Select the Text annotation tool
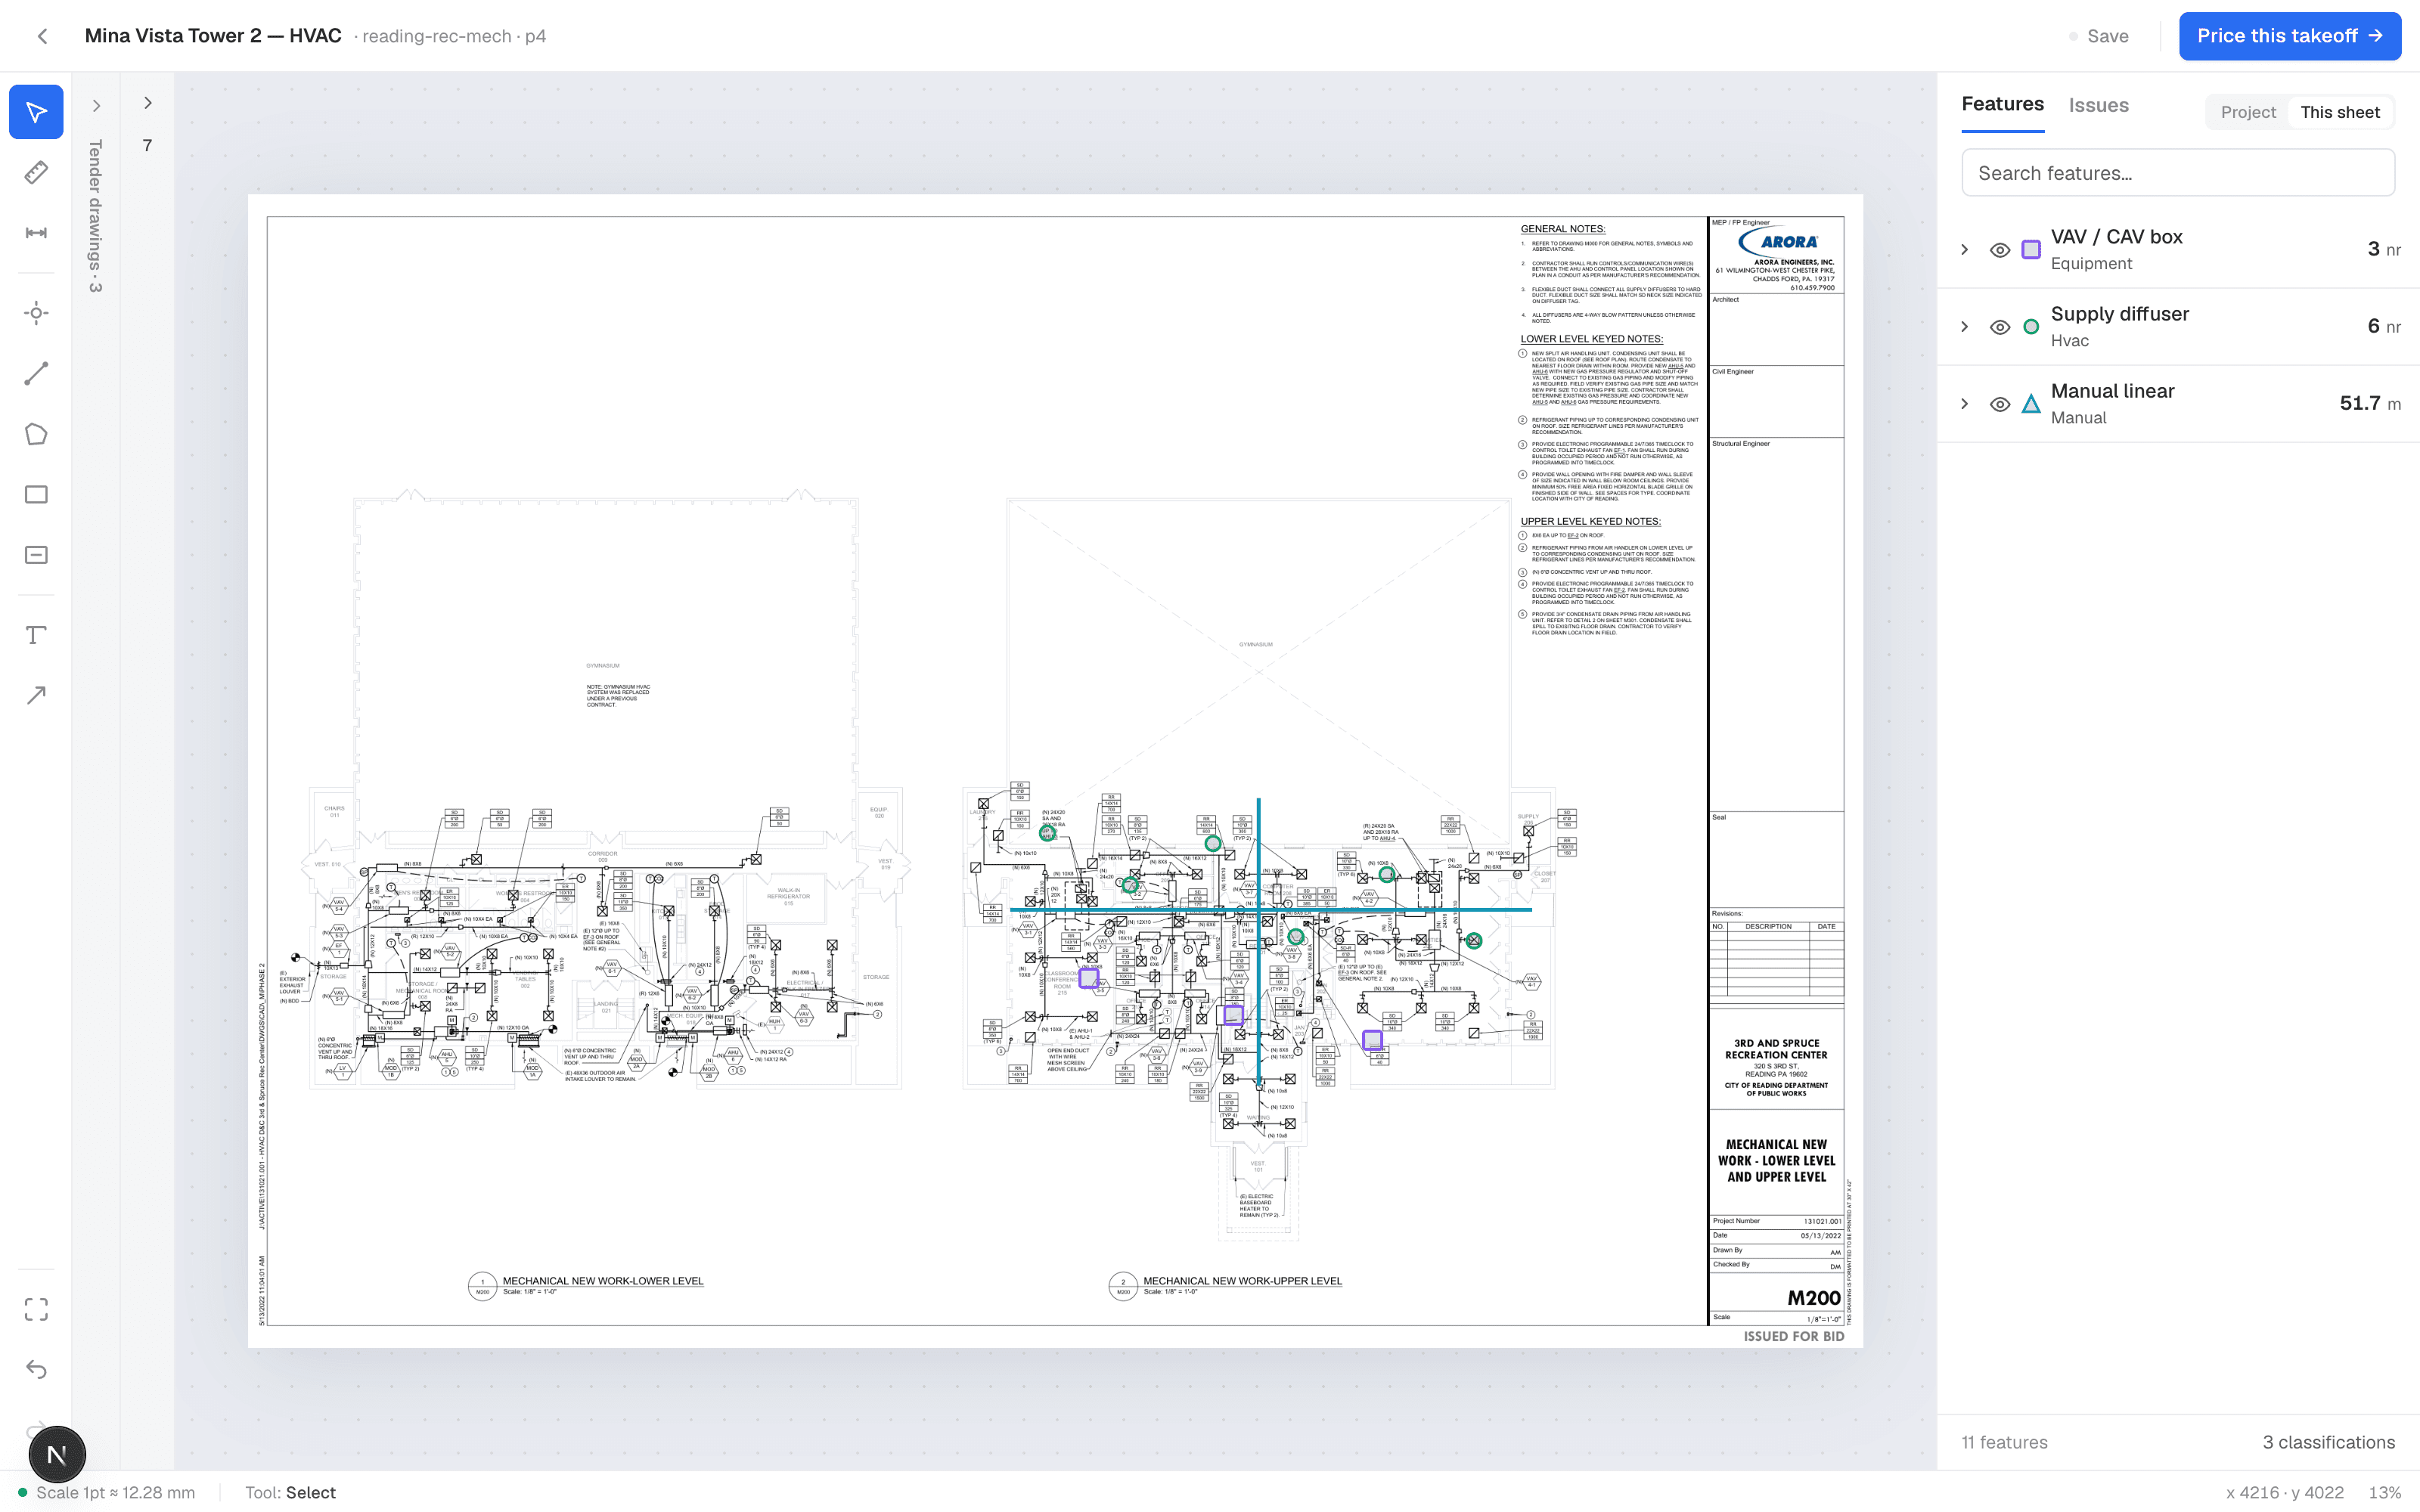Viewport: 2420px width, 1512px height. (36, 635)
